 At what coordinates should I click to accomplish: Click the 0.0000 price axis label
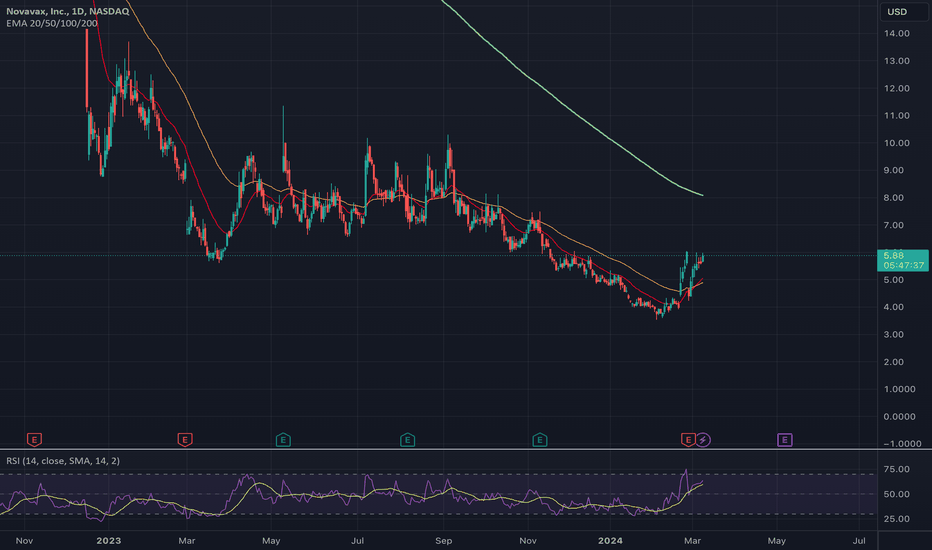click(899, 416)
